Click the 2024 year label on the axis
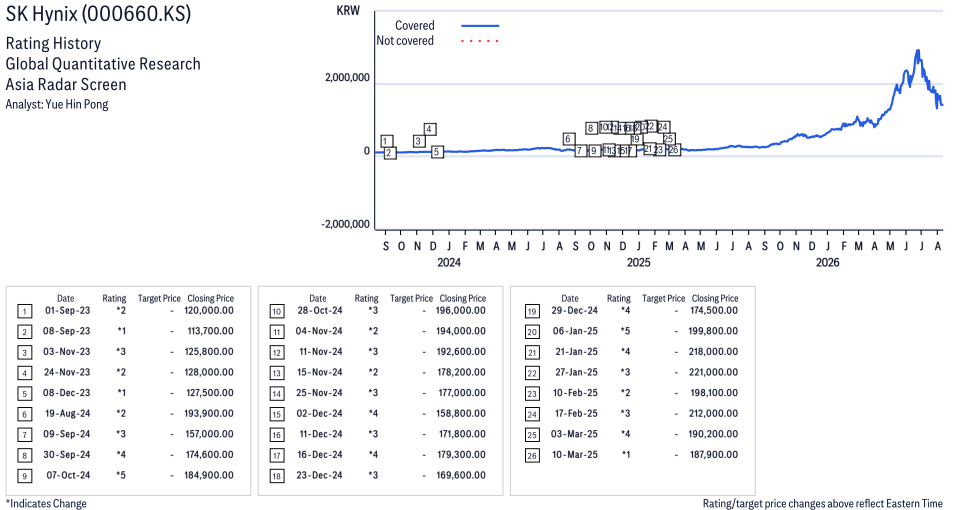Image resolution: width=954 pixels, height=510 pixels. (449, 262)
